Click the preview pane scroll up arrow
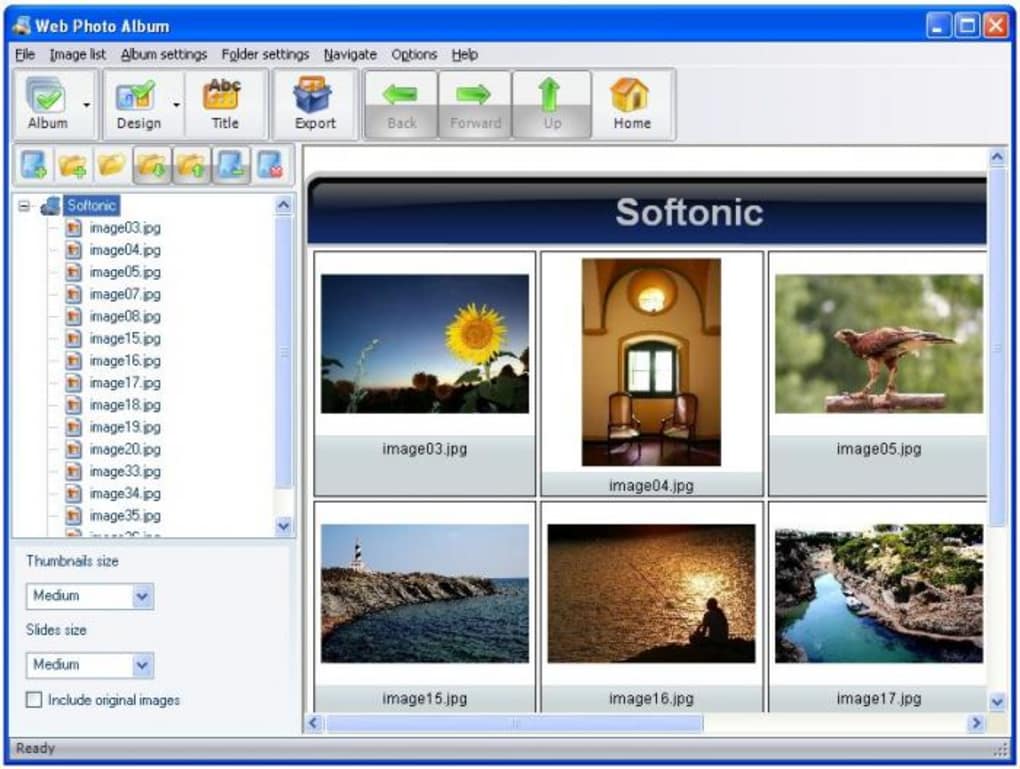The width and height of the screenshot is (1020, 769). click(997, 157)
